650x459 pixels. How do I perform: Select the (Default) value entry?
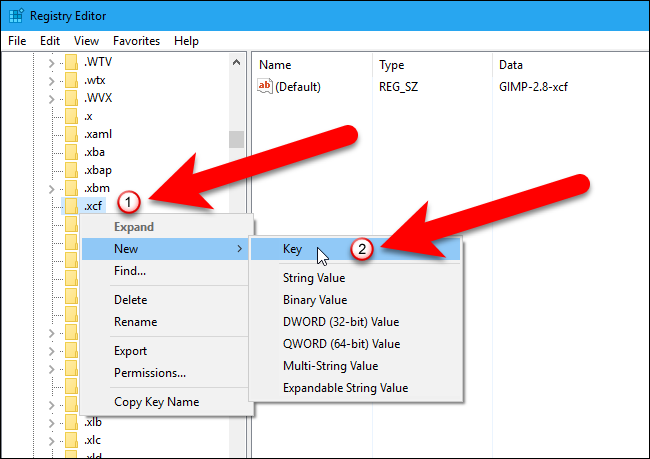pos(298,87)
